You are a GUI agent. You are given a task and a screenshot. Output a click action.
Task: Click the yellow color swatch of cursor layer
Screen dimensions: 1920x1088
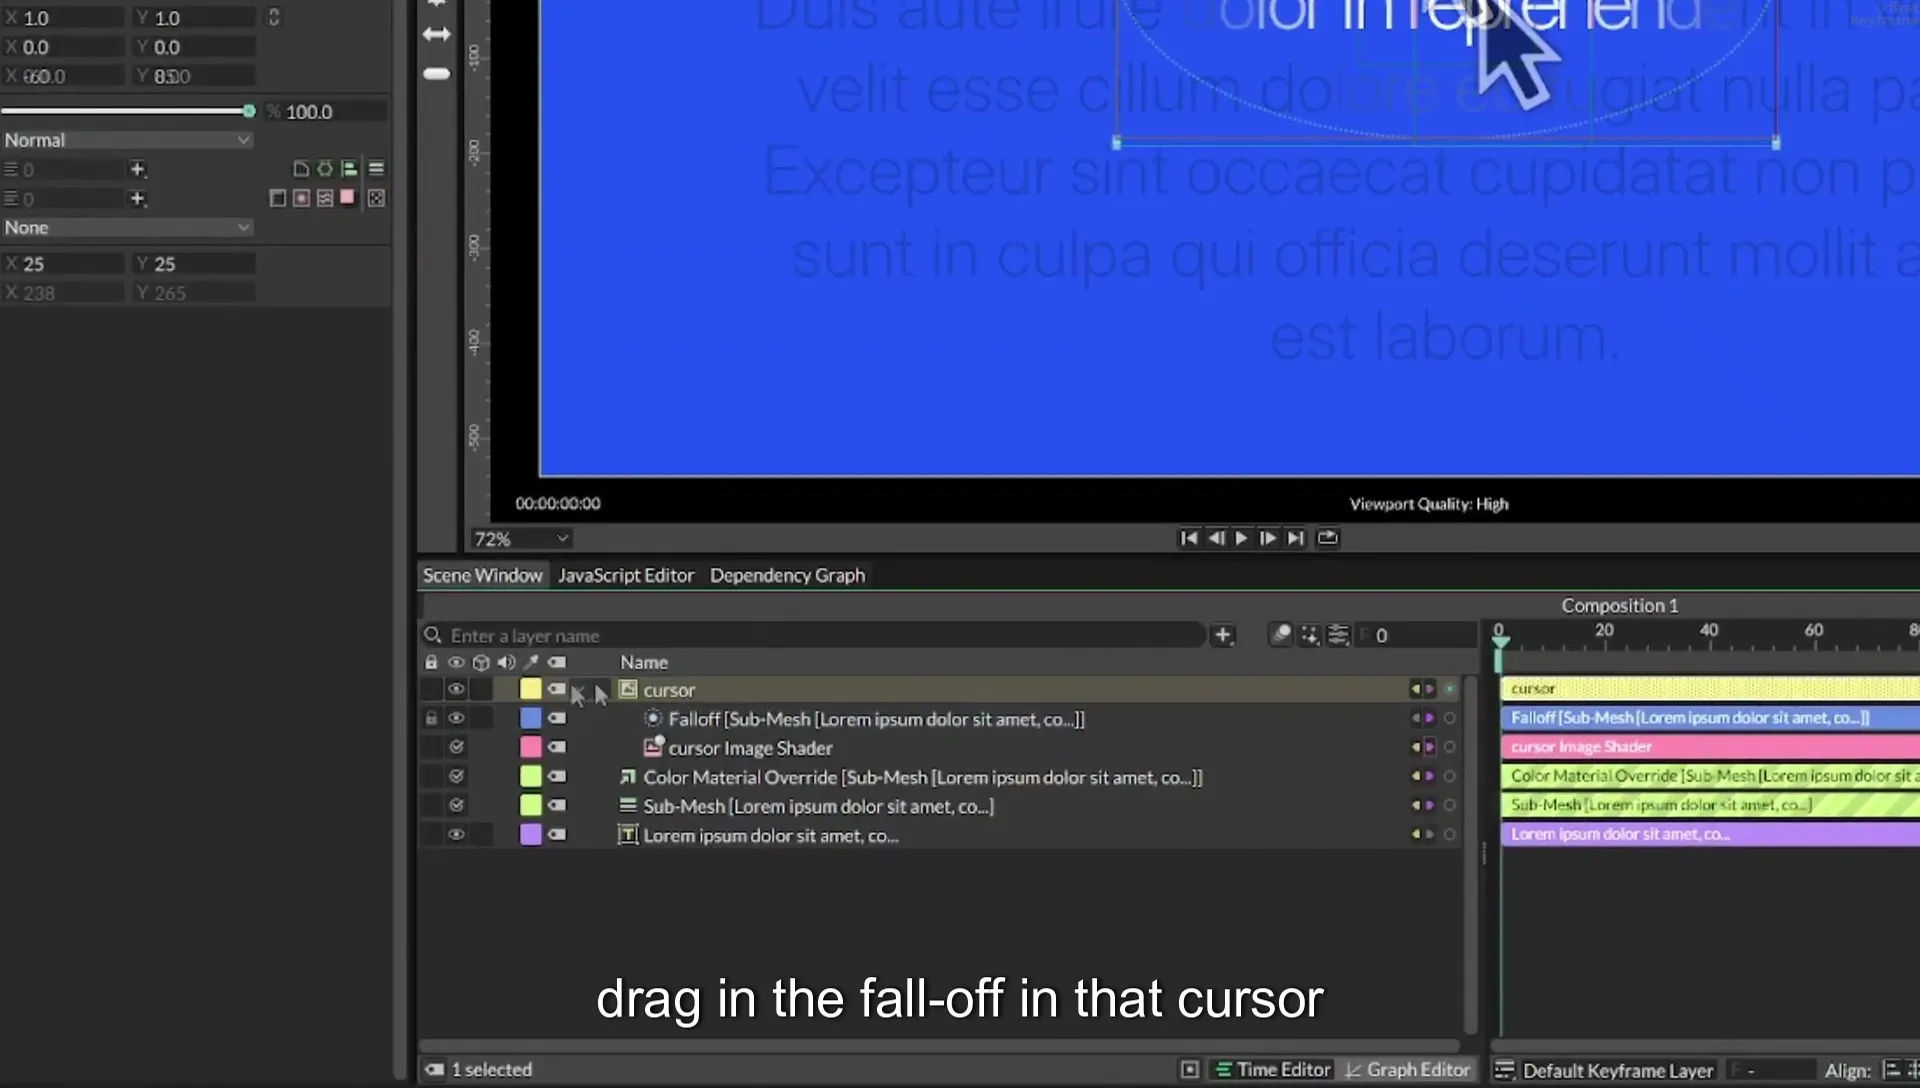pos(530,689)
